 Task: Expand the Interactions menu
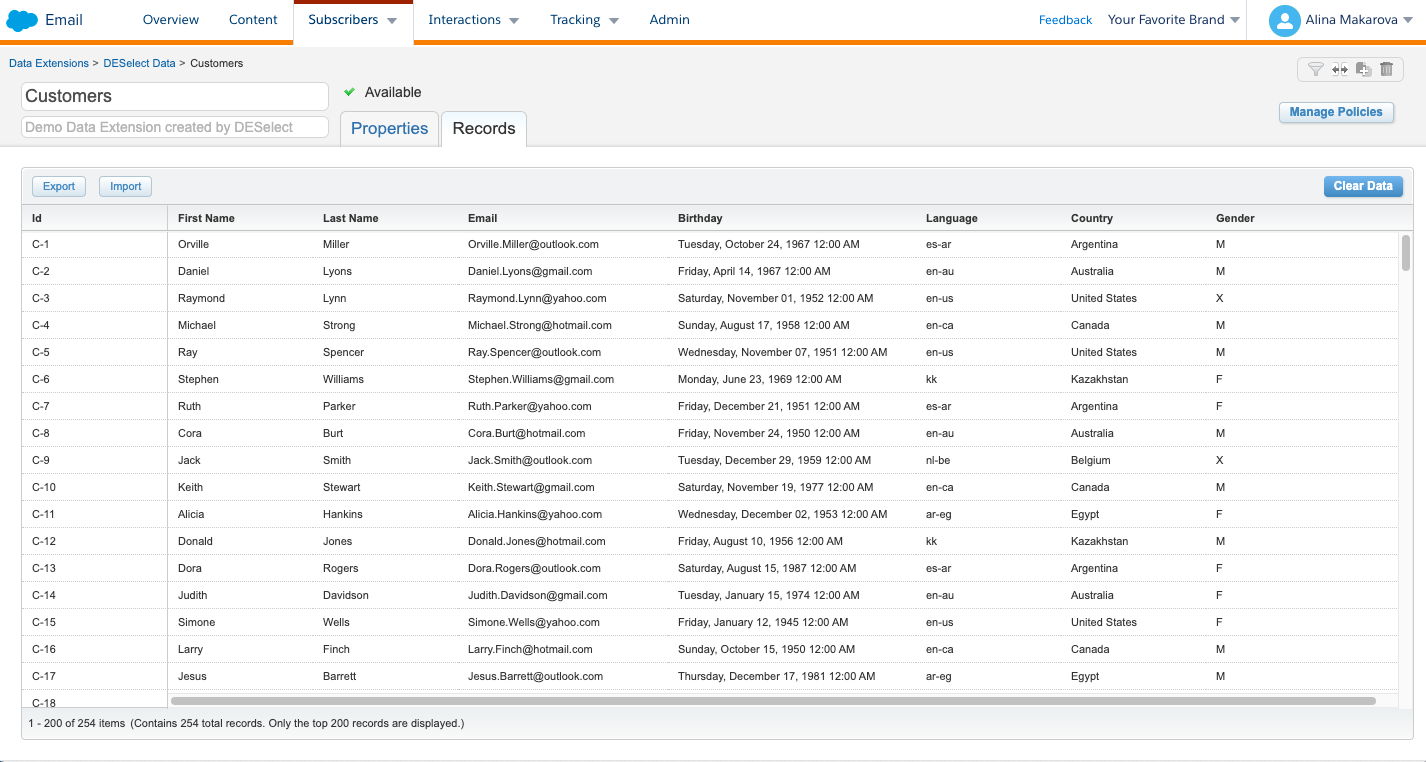pos(473,20)
